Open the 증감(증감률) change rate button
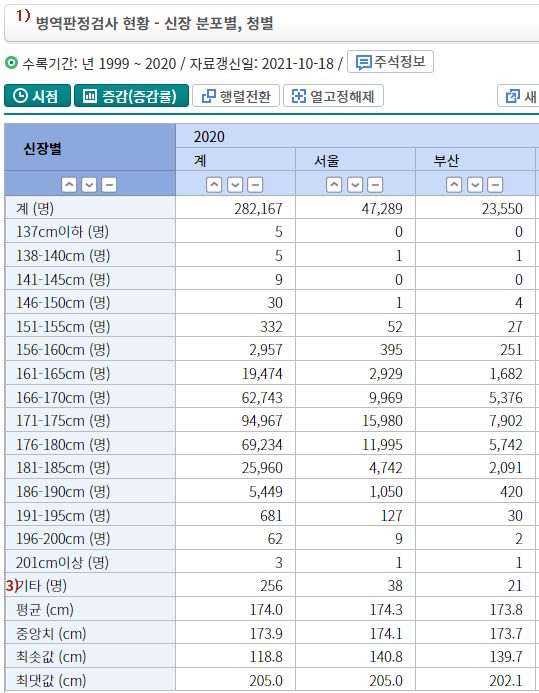This screenshot has width=539, height=693. (131, 96)
